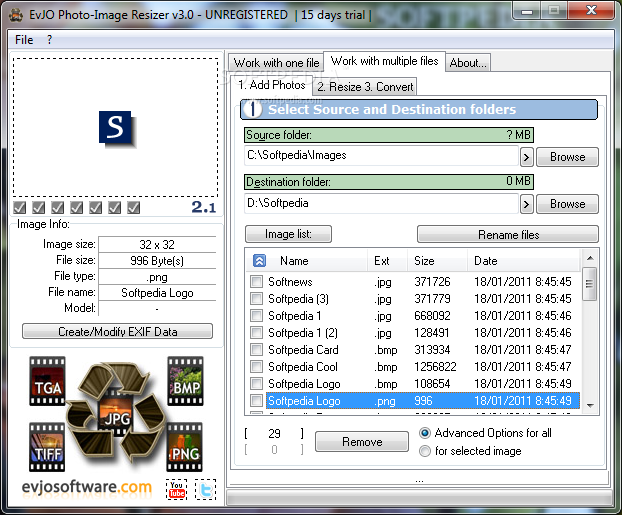The width and height of the screenshot is (622, 515).
Task: Click the Rename files button
Action: tap(508, 234)
